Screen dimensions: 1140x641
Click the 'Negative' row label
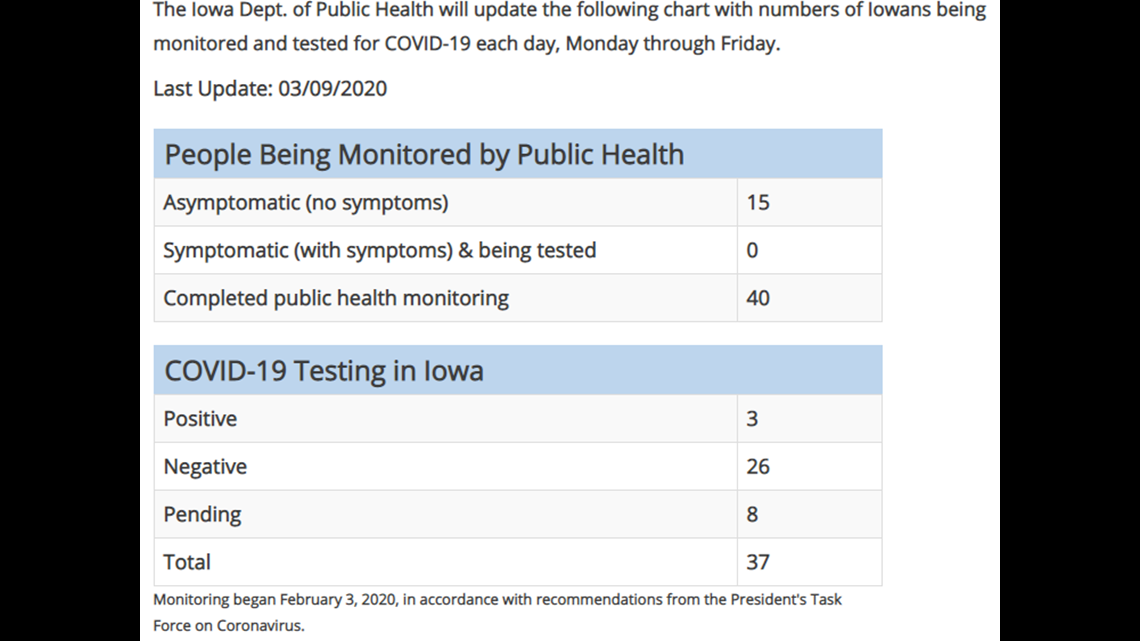[205, 467]
